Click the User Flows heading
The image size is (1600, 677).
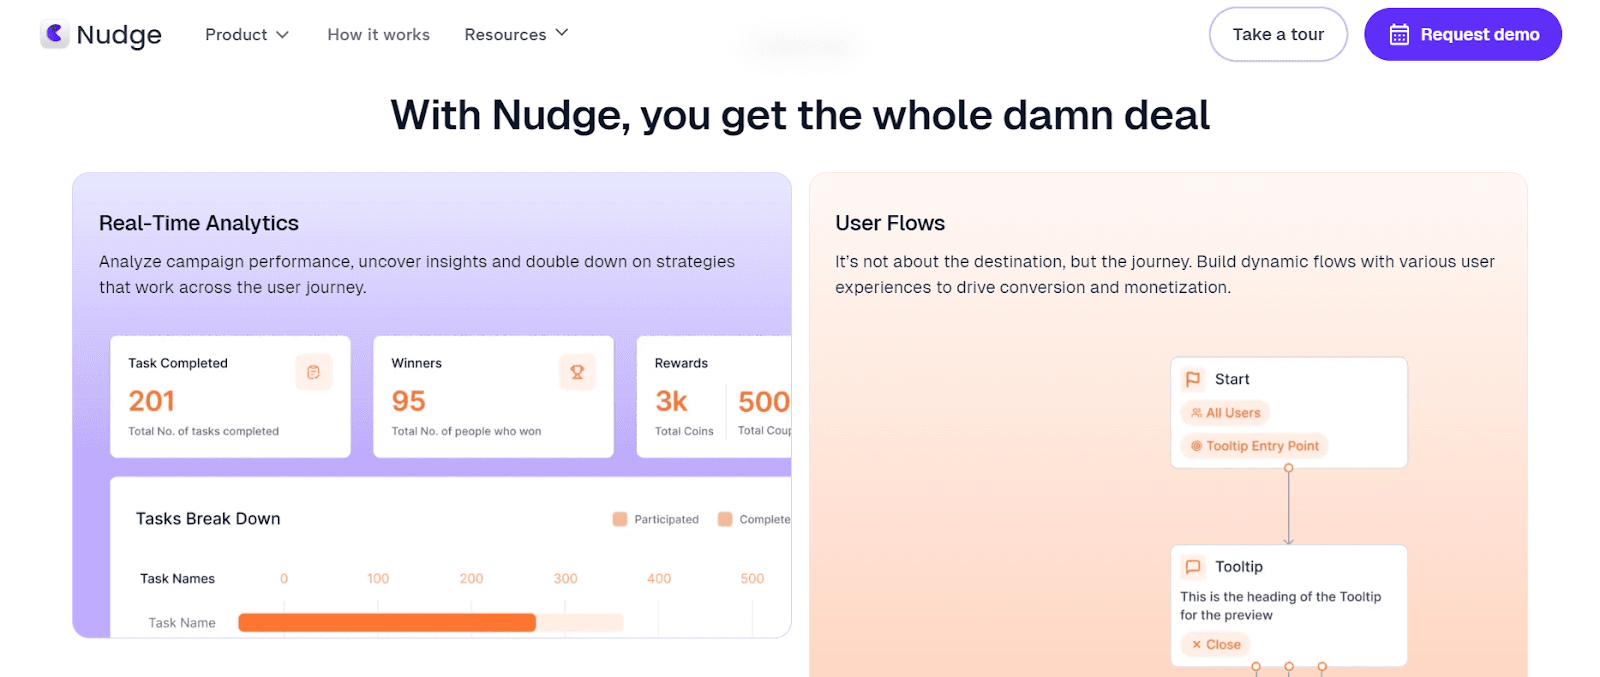890,223
